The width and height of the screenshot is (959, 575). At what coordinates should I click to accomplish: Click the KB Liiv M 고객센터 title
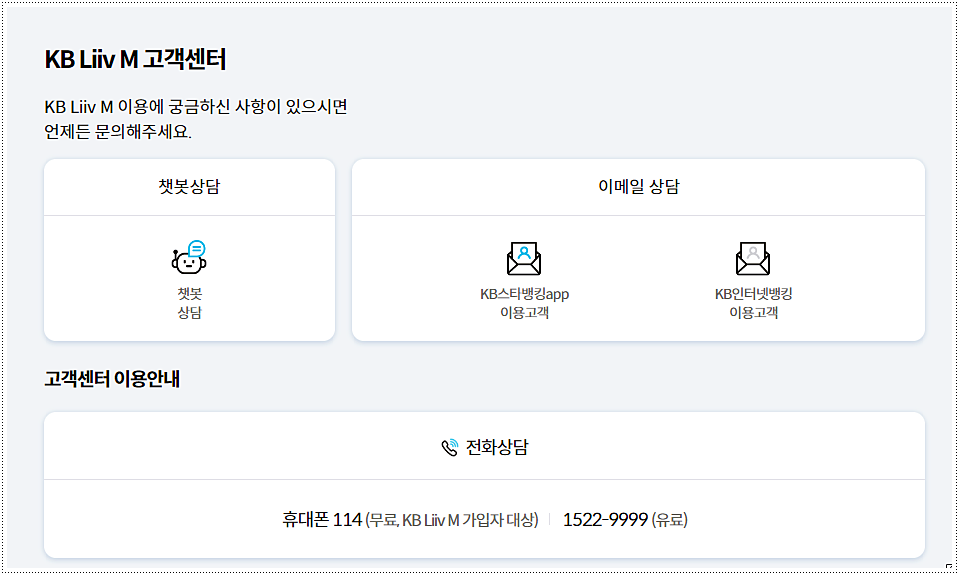(135, 59)
